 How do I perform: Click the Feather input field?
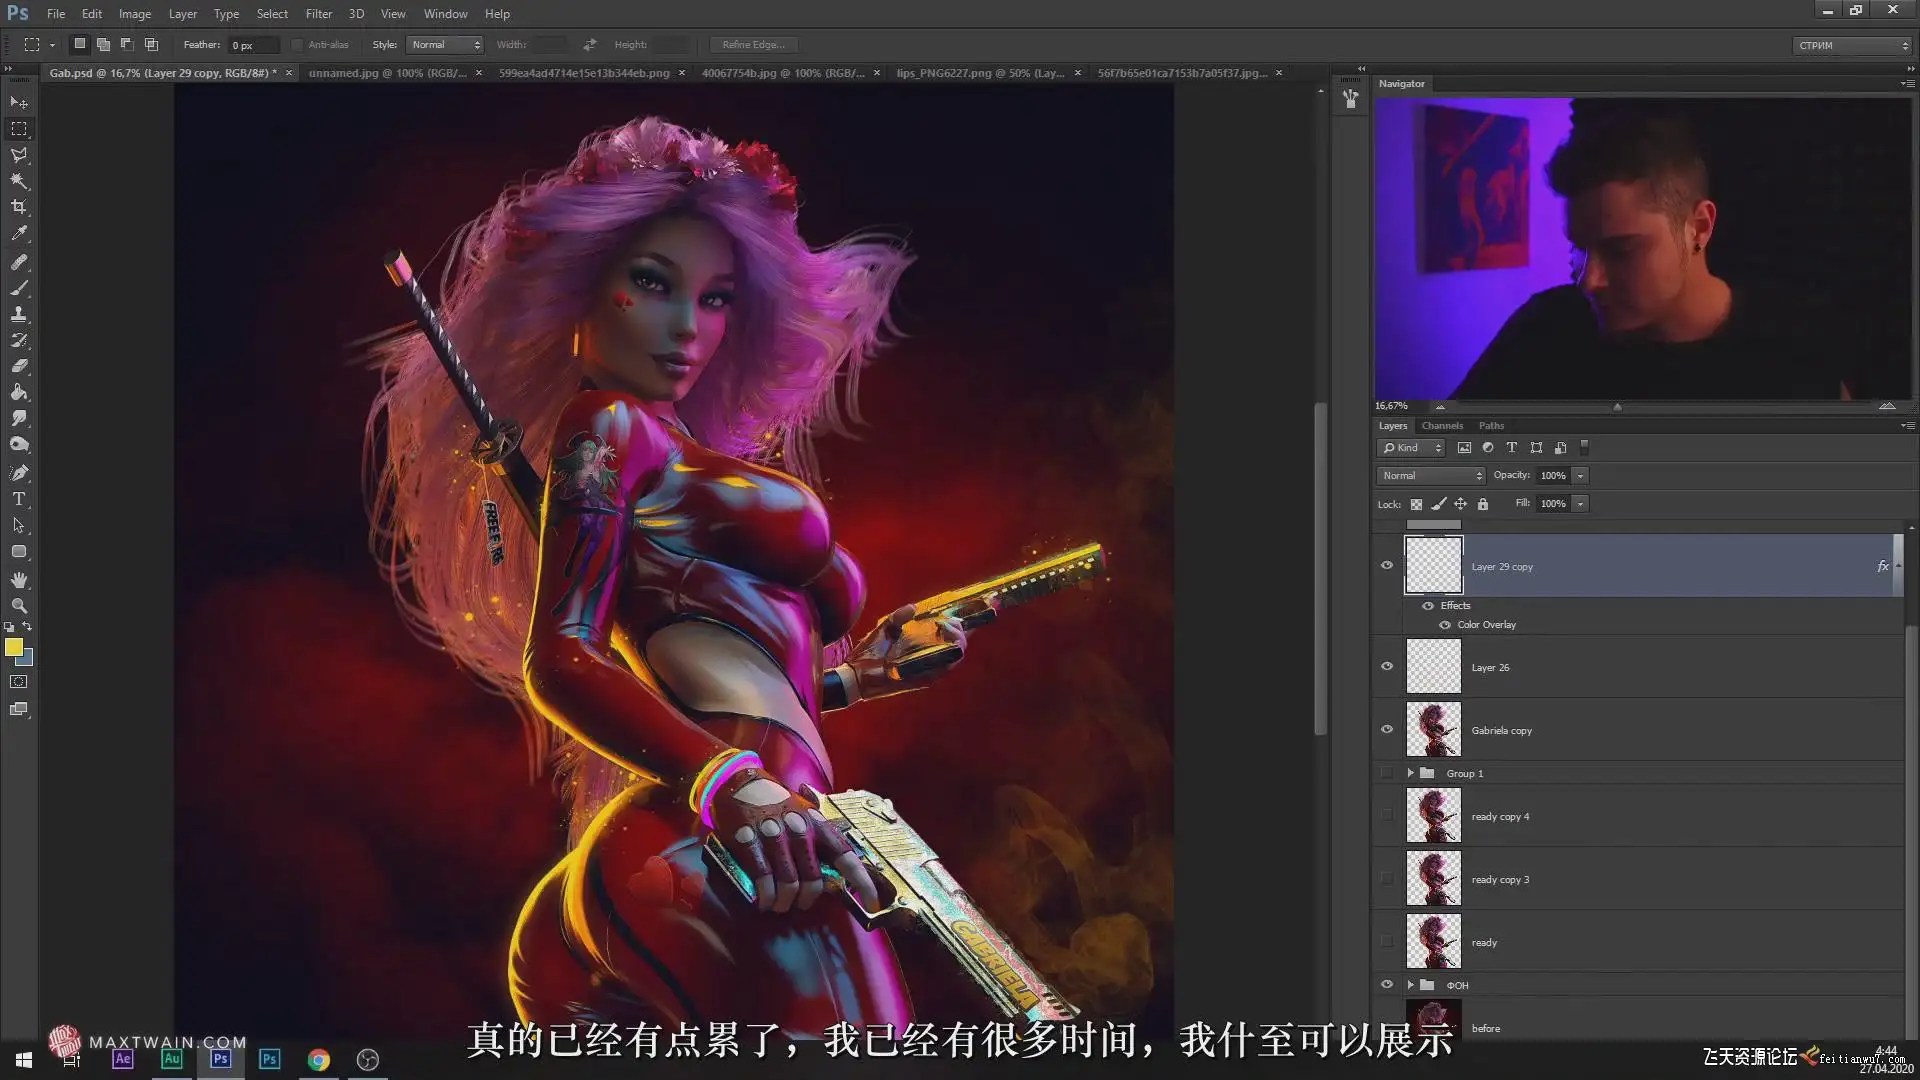tap(252, 45)
